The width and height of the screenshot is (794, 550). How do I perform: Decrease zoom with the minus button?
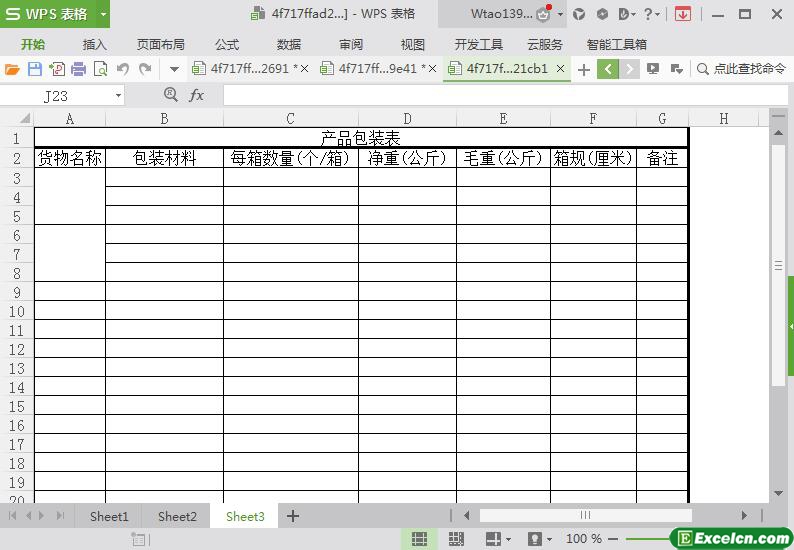click(x=613, y=539)
